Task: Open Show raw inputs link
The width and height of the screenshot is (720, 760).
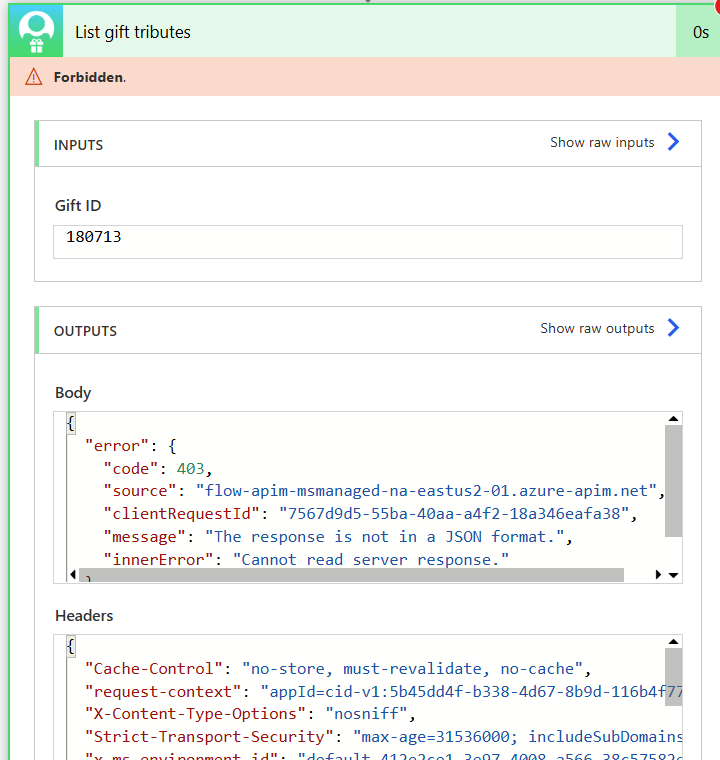Action: pos(602,142)
